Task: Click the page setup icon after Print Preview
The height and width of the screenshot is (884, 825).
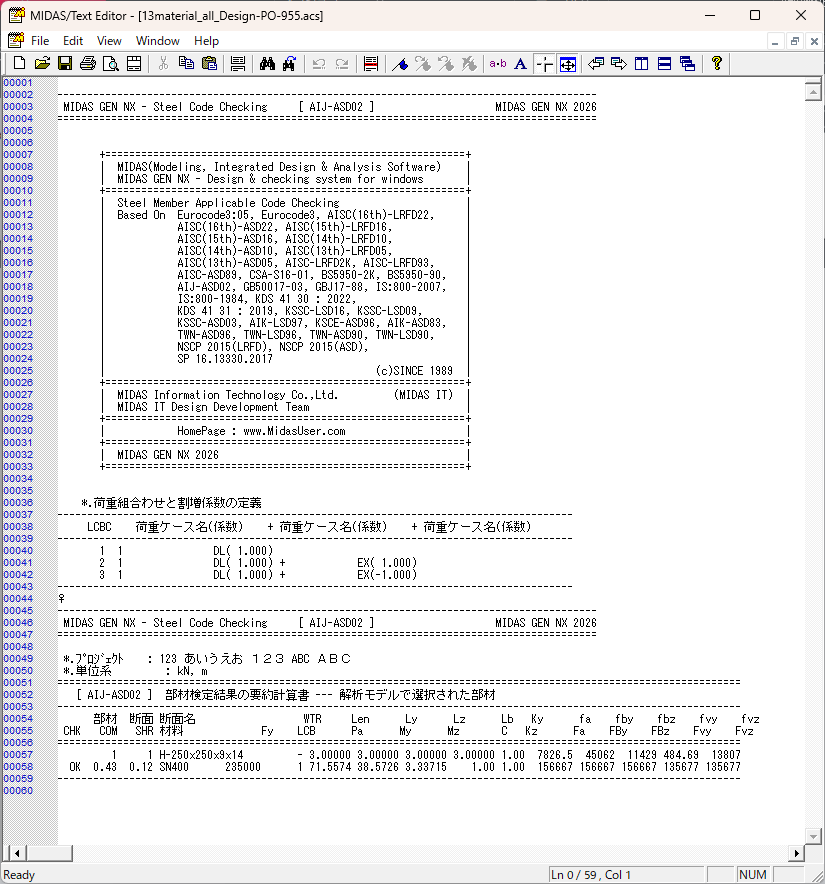Action: click(x=134, y=64)
